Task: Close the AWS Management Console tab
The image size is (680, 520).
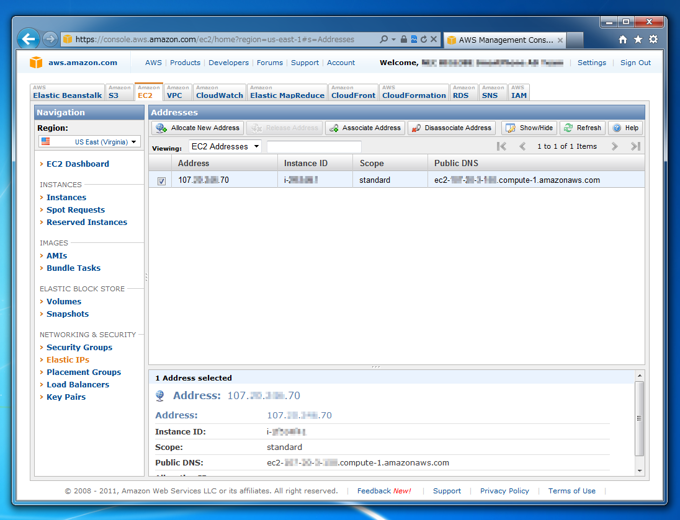Action: tap(560, 40)
